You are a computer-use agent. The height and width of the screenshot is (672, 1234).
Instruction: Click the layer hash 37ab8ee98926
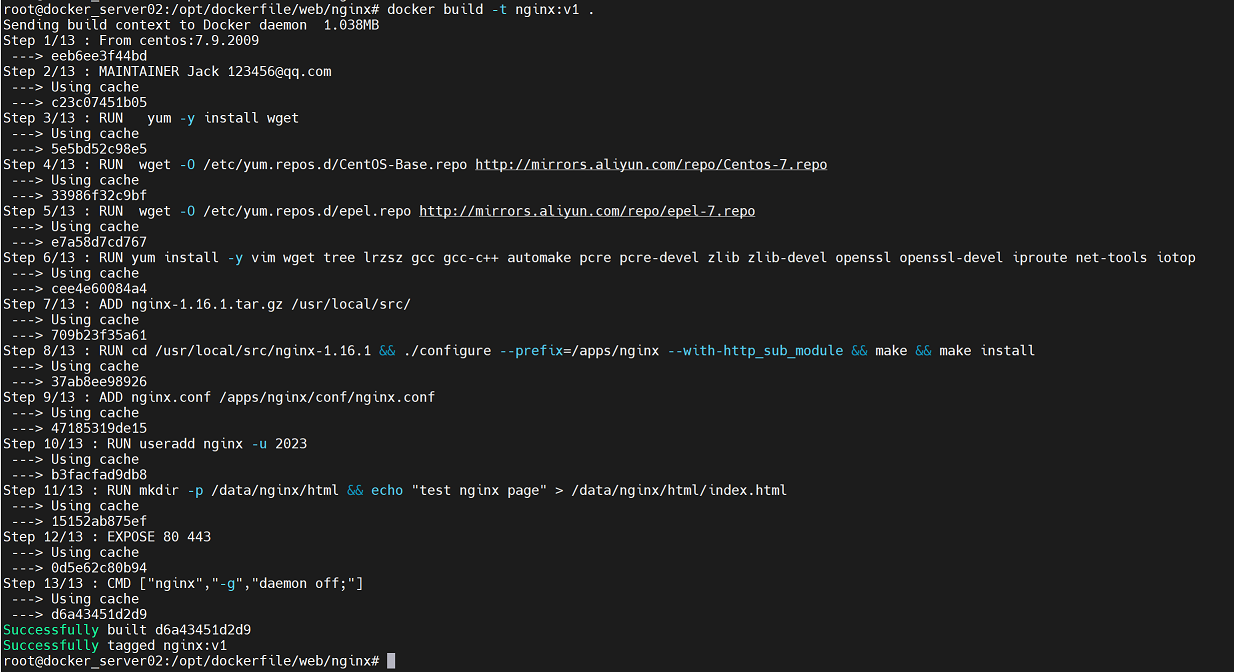click(x=99, y=381)
